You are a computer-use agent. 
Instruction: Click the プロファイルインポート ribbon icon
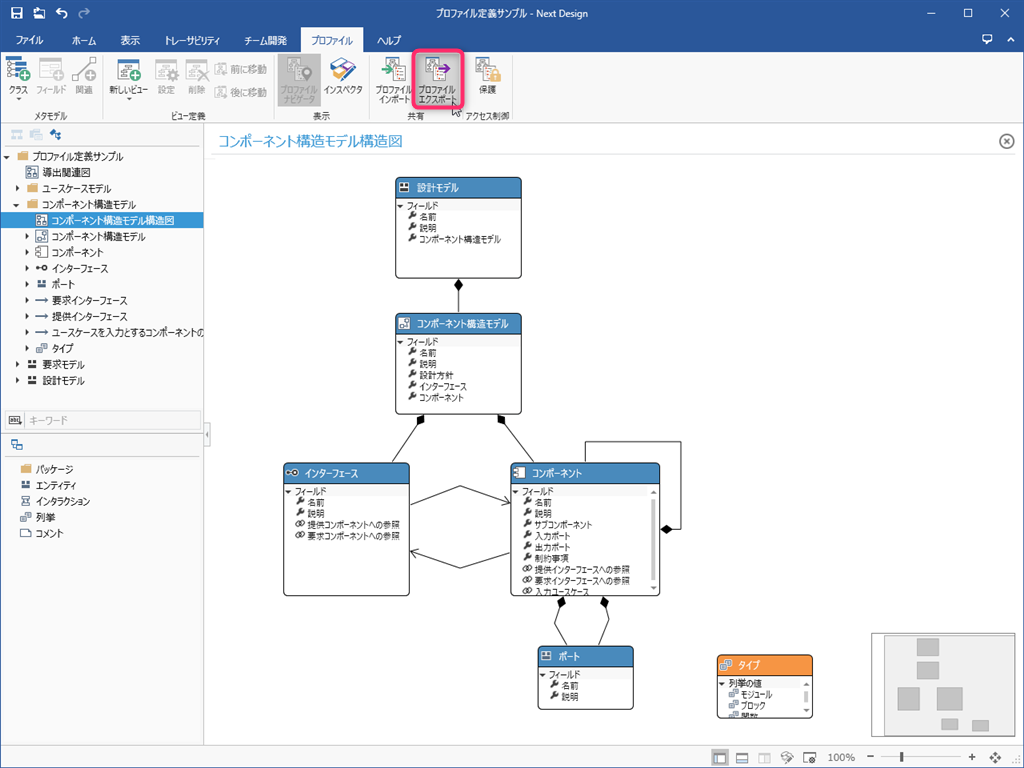(x=393, y=80)
